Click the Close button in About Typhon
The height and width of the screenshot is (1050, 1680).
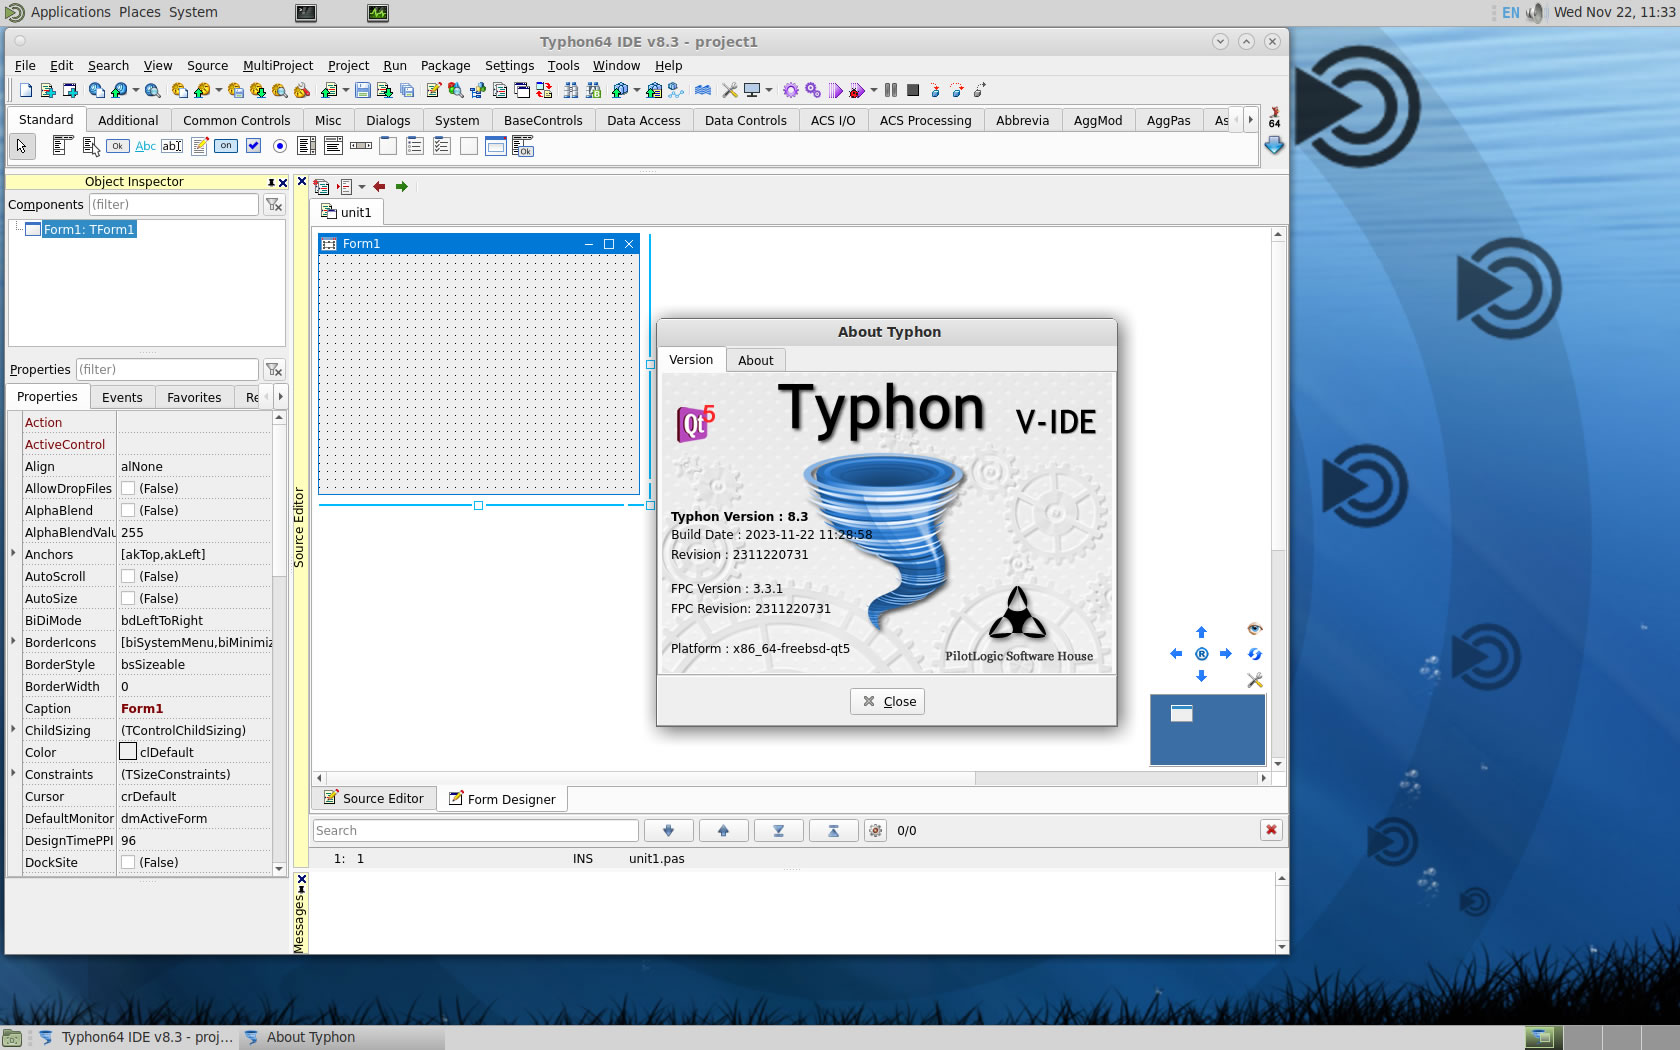tap(888, 702)
